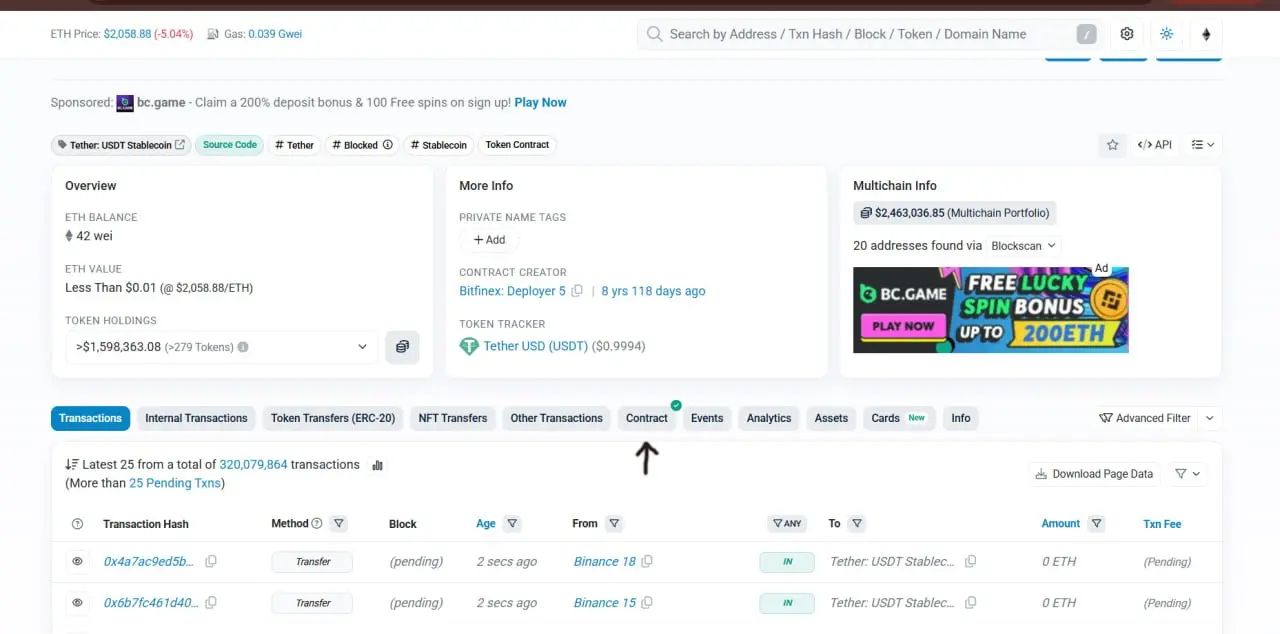Open the Bitfinex: Deployer 5 link
1280x634 pixels.
[512, 291]
